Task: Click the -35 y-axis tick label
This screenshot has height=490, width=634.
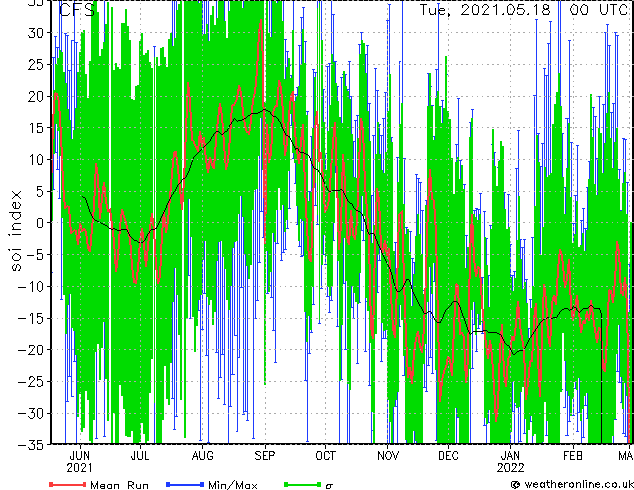Action: tap(30, 445)
